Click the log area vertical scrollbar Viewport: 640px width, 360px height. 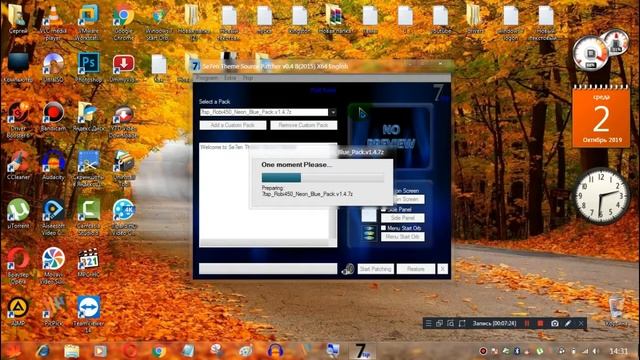tap(333, 224)
